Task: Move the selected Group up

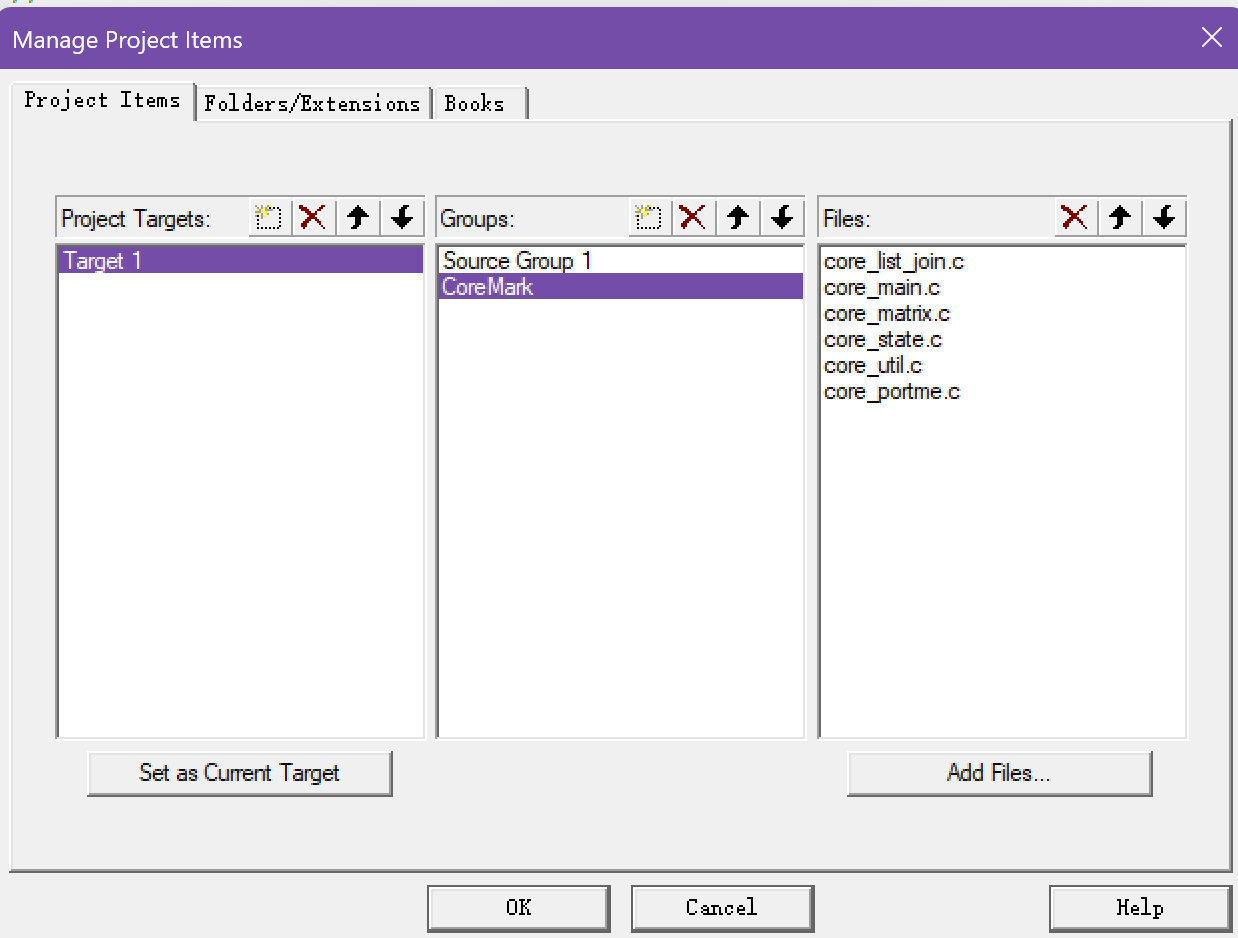Action: click(x=738, y=217)
